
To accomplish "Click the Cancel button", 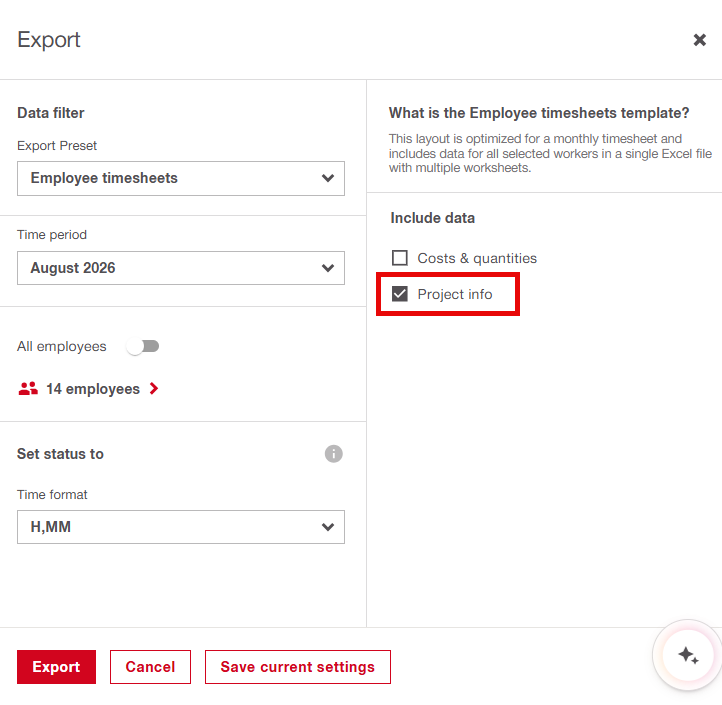I will [150, 667].
